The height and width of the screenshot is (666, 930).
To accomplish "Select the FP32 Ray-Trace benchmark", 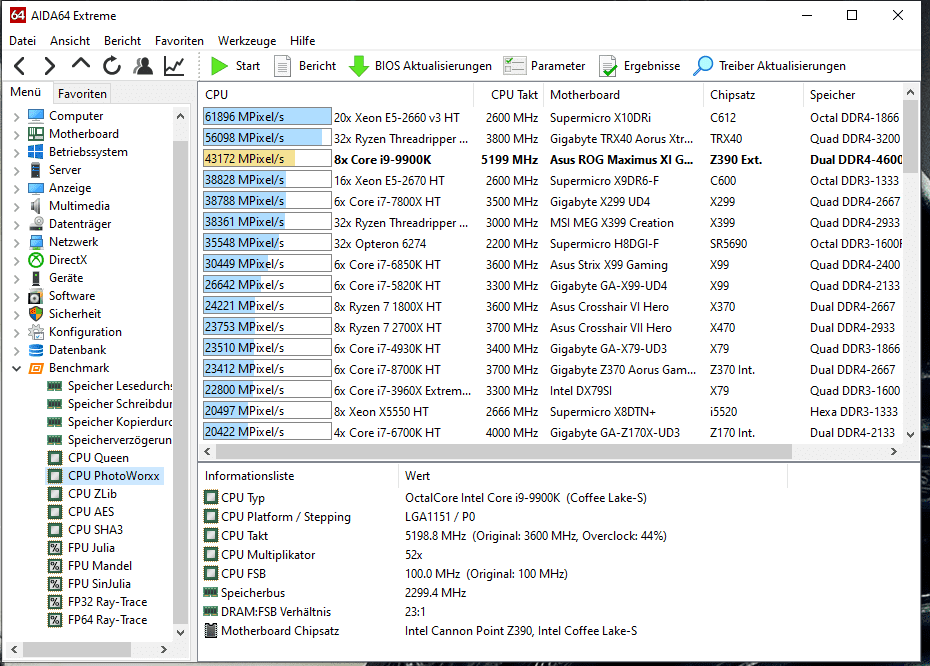I will (x=98, y=602).
